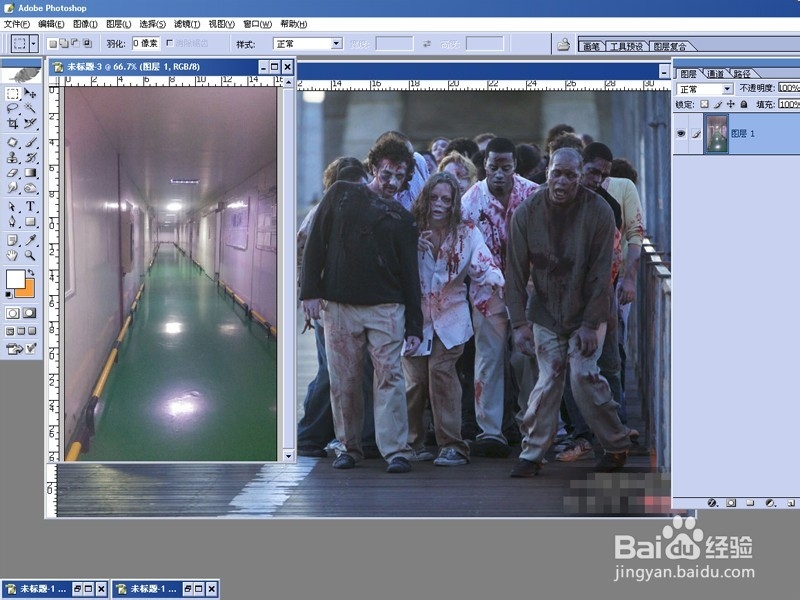Pick the Magic Wand tool
This screenshot has width=800, height=600.
[x=30, y=108]
